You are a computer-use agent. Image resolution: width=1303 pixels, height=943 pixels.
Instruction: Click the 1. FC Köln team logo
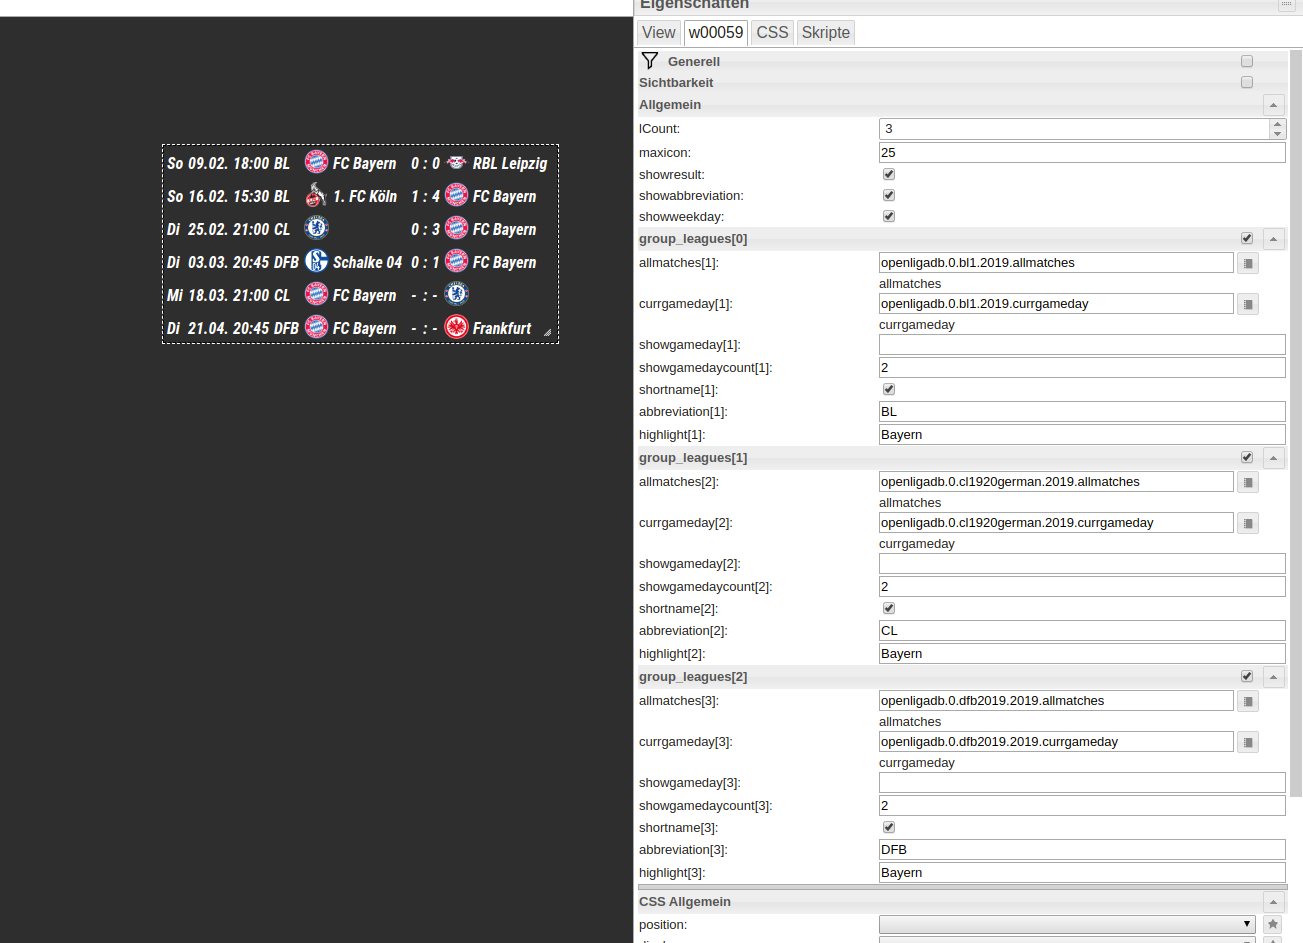(316, 195)
